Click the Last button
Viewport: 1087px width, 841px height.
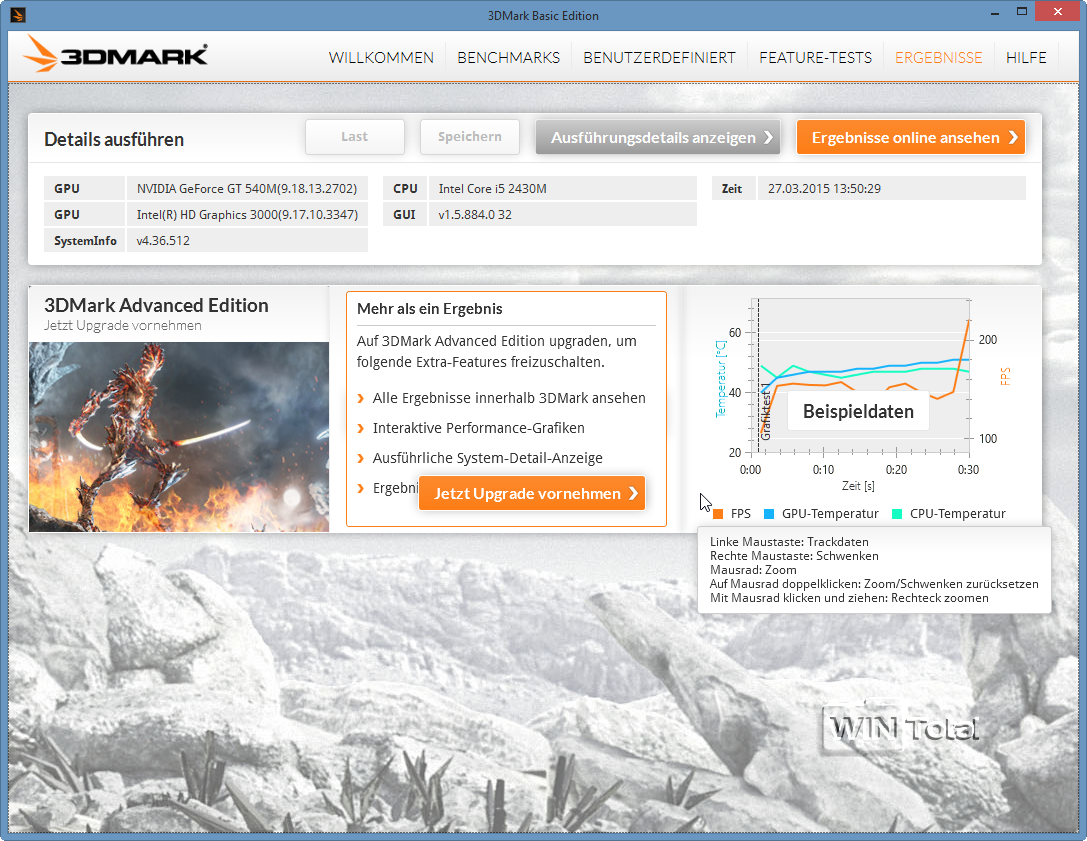pos(354,137)
